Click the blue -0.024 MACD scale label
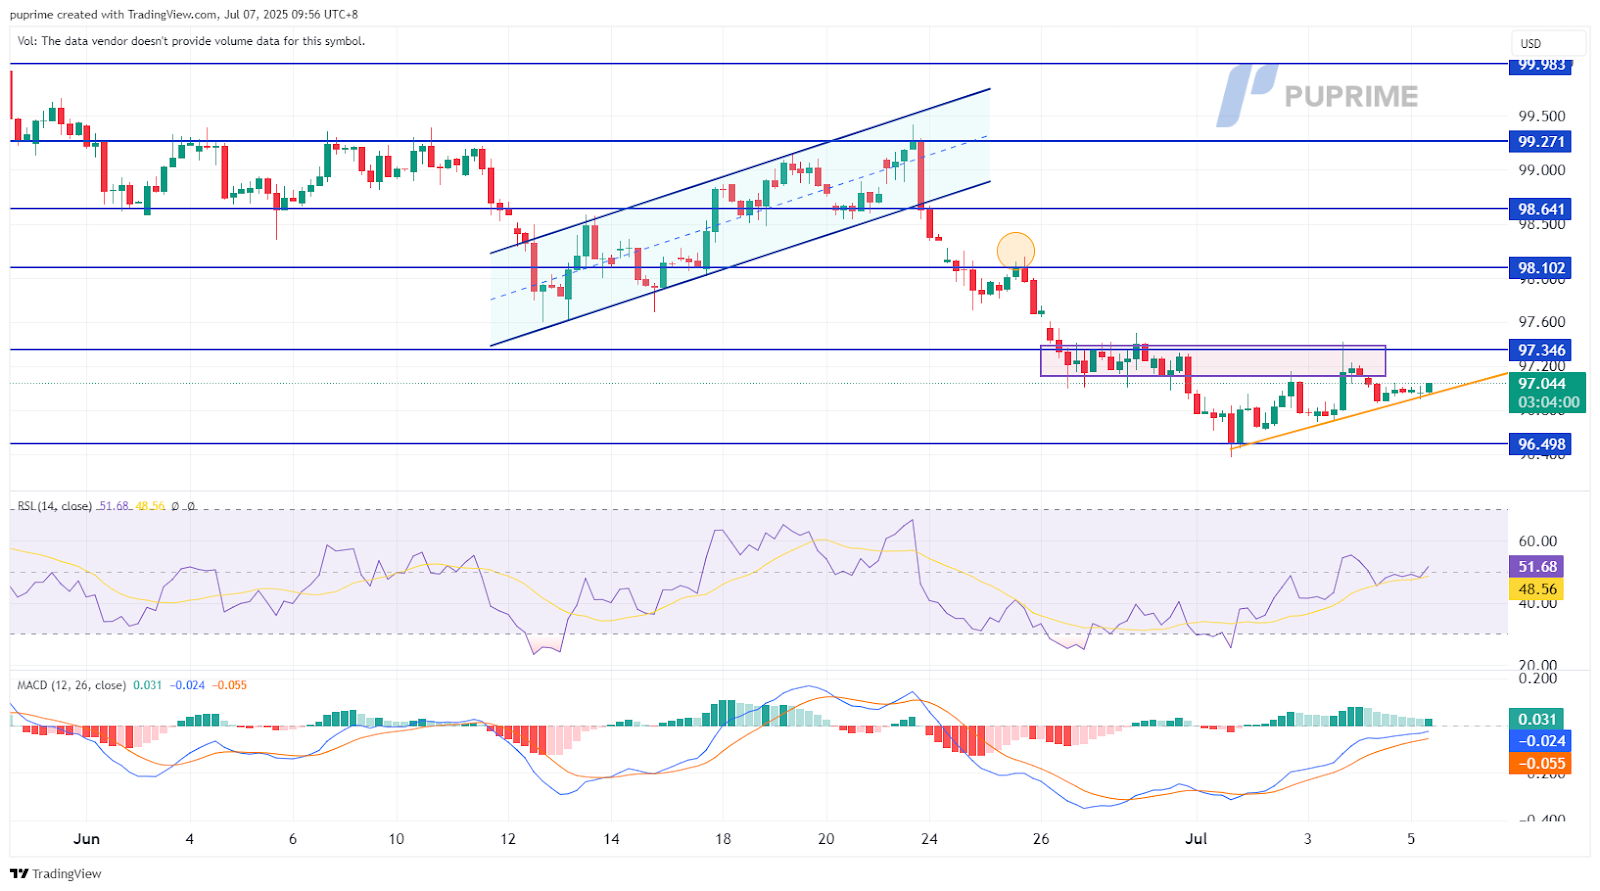This screenshot has width=1600, height=891. point(1540,741)
